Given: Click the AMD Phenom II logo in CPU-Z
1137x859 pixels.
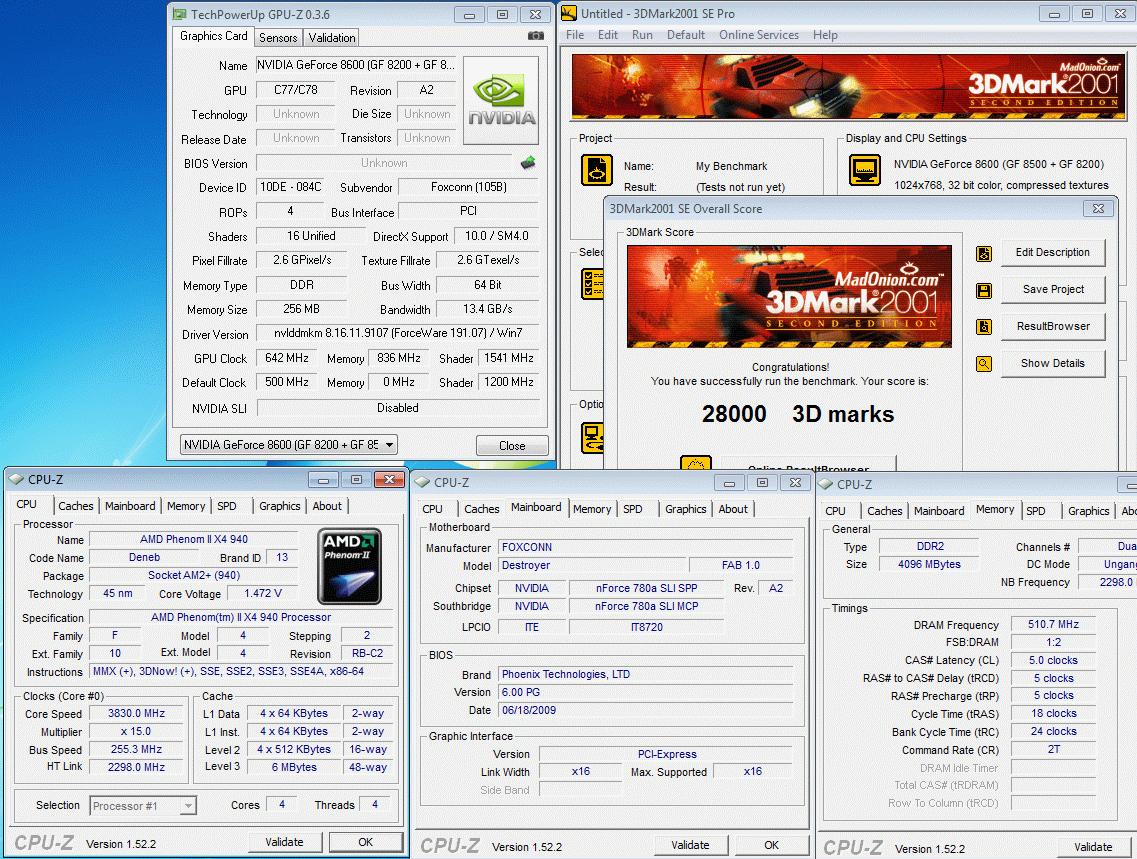Looking at the screenshot, I should pyautogui.click(x=350, y=567).
